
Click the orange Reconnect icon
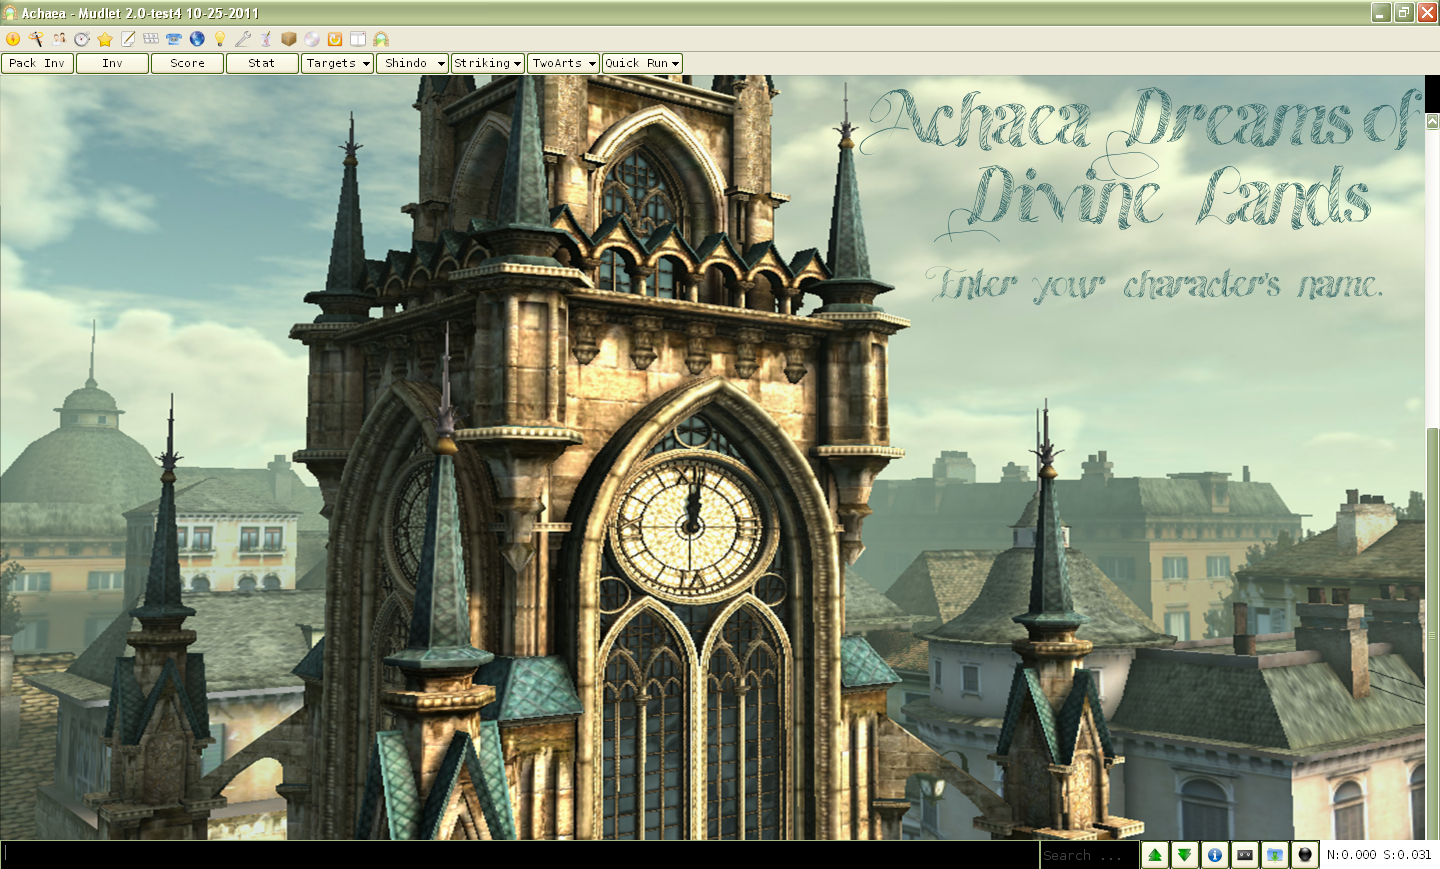click(335, 39)
